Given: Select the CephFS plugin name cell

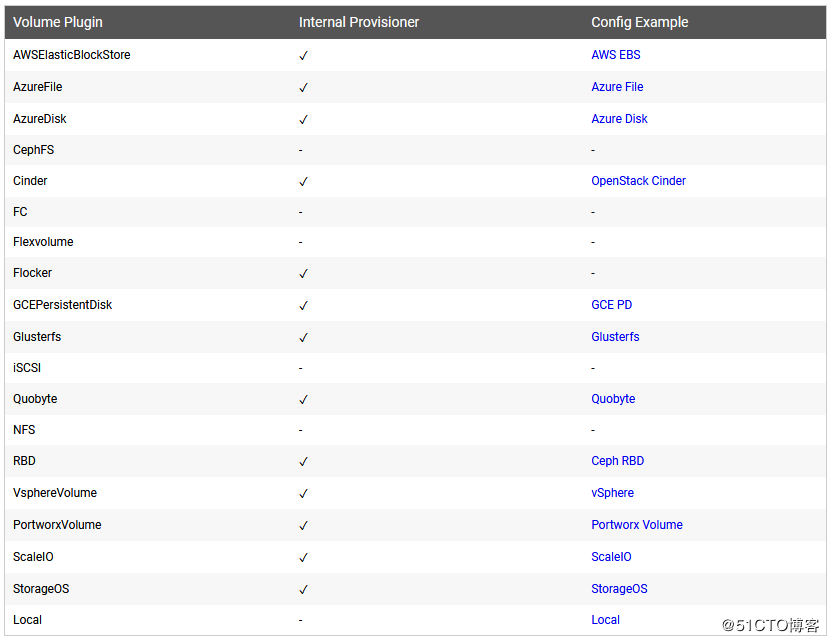Looking at the screenshot, I should (35, 150).
